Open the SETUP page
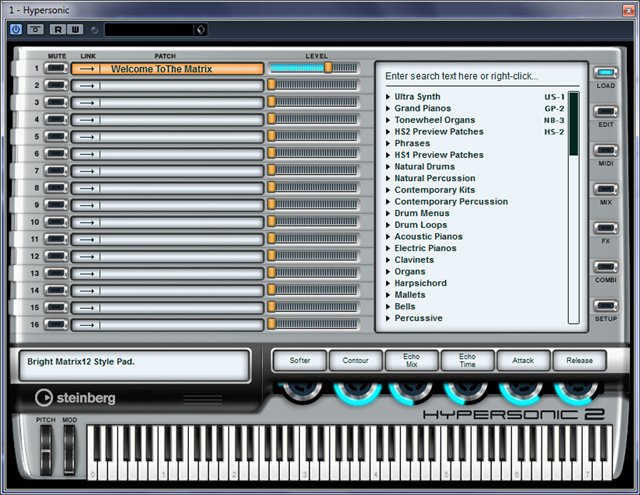The image size is (640, 495). tap(606, 306)
